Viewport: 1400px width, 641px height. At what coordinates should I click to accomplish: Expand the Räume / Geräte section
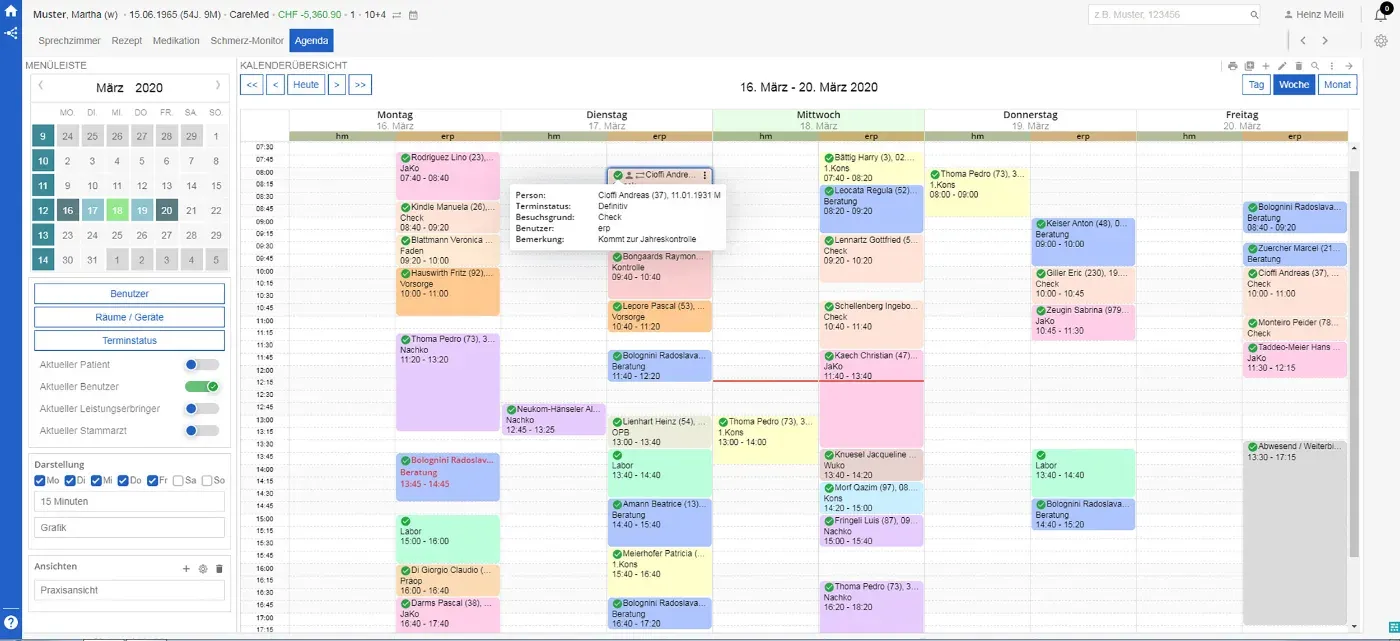point(129,317)
